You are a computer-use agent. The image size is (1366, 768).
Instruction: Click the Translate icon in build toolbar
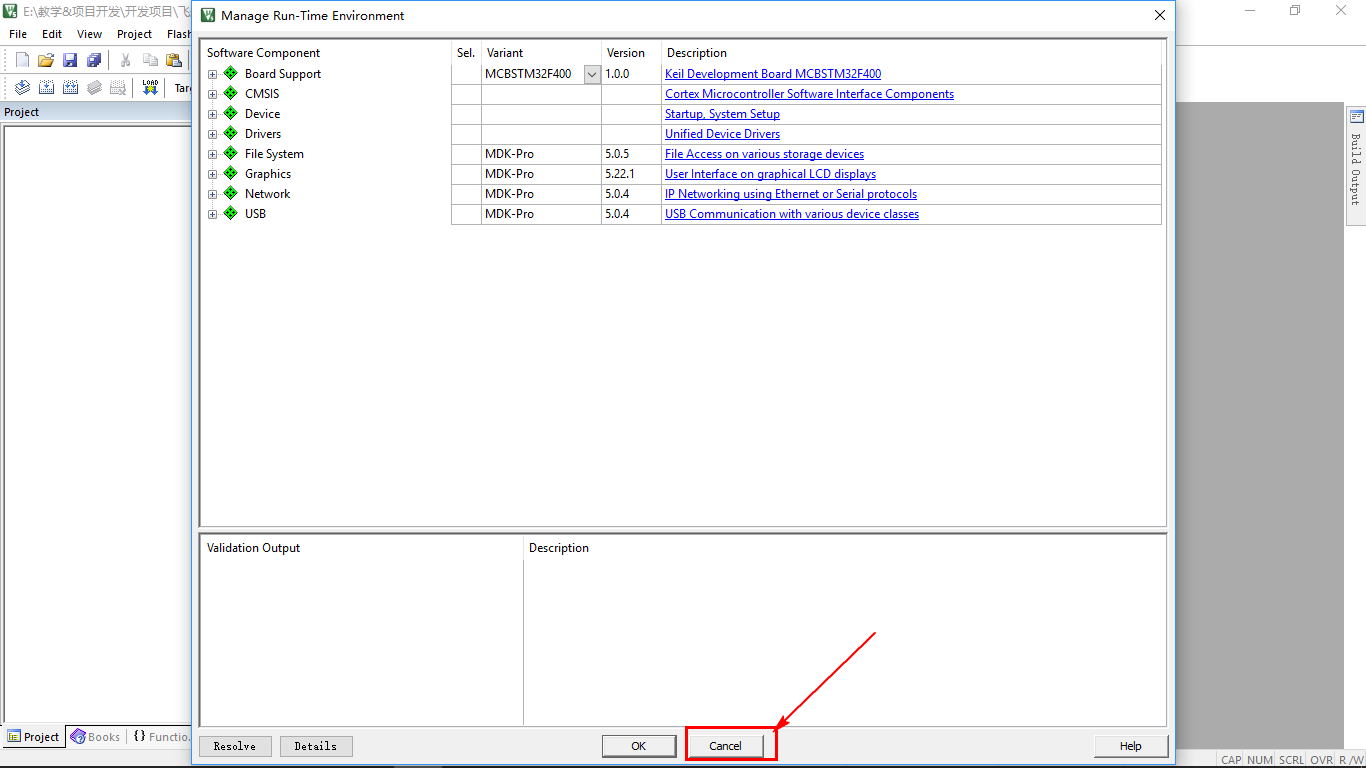pos(22,88)
